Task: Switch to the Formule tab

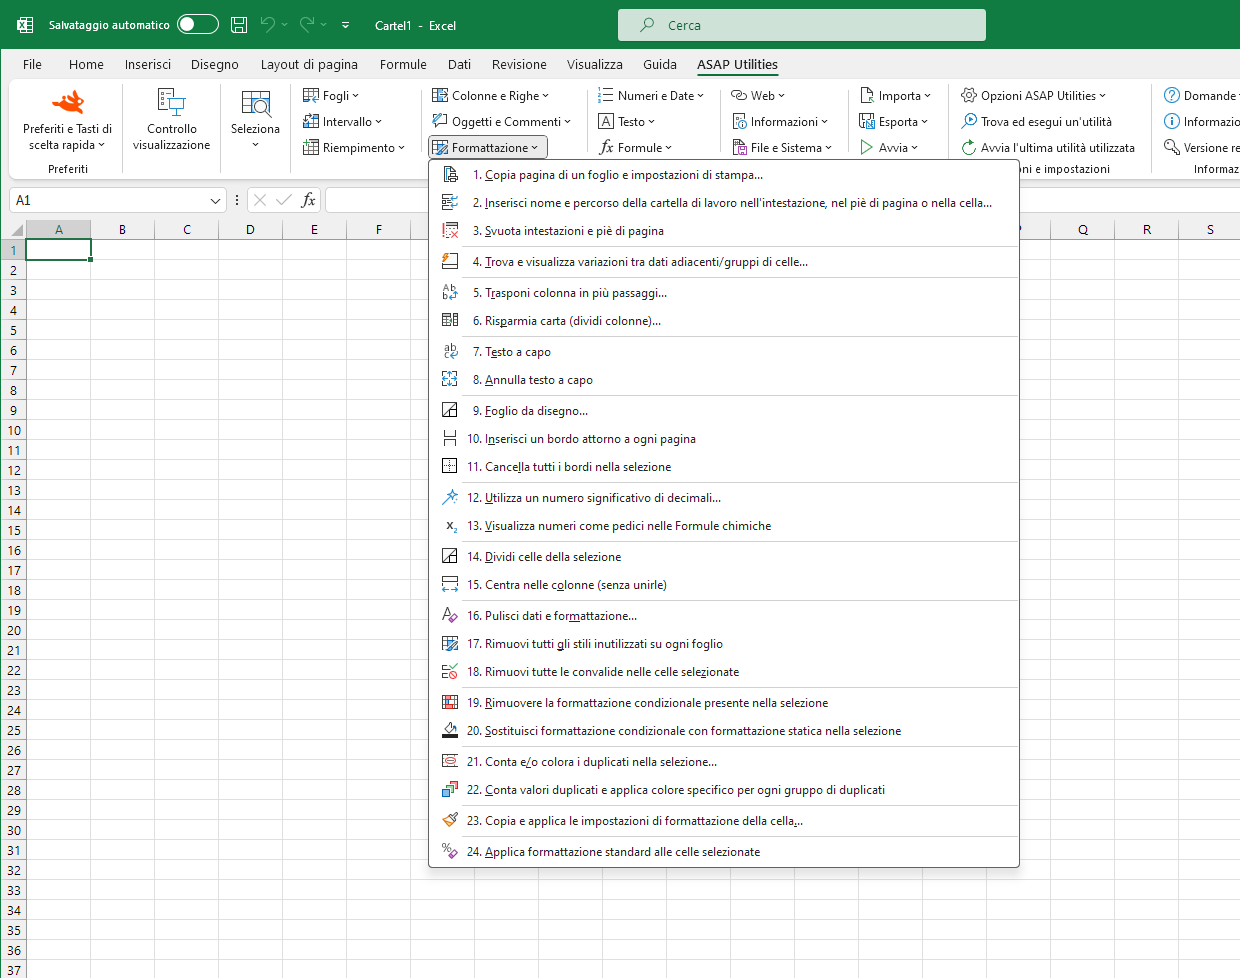Action: 403,64
